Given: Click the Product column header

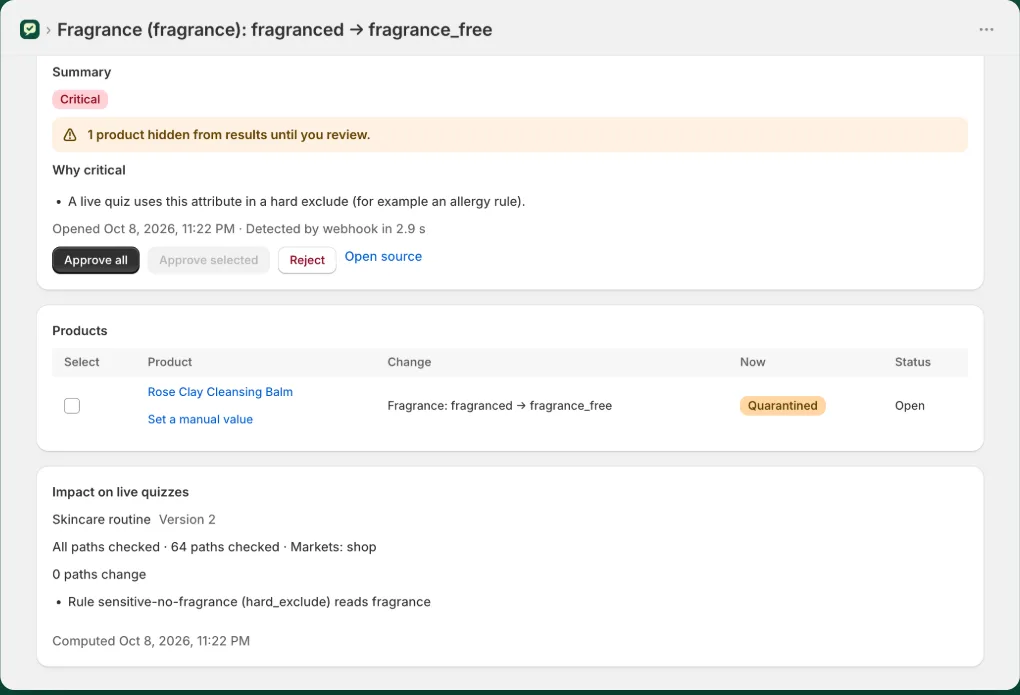Looking at the screenshot, I should tap(170, 362).
